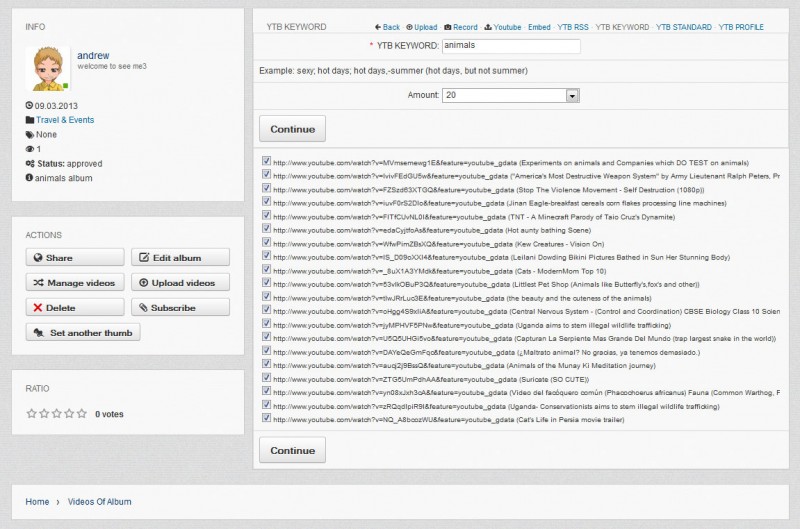Uncheck Cat's Life in Persia trailer
The width and height of the screenshot is (800, 529).
click(x=266, y=418)
